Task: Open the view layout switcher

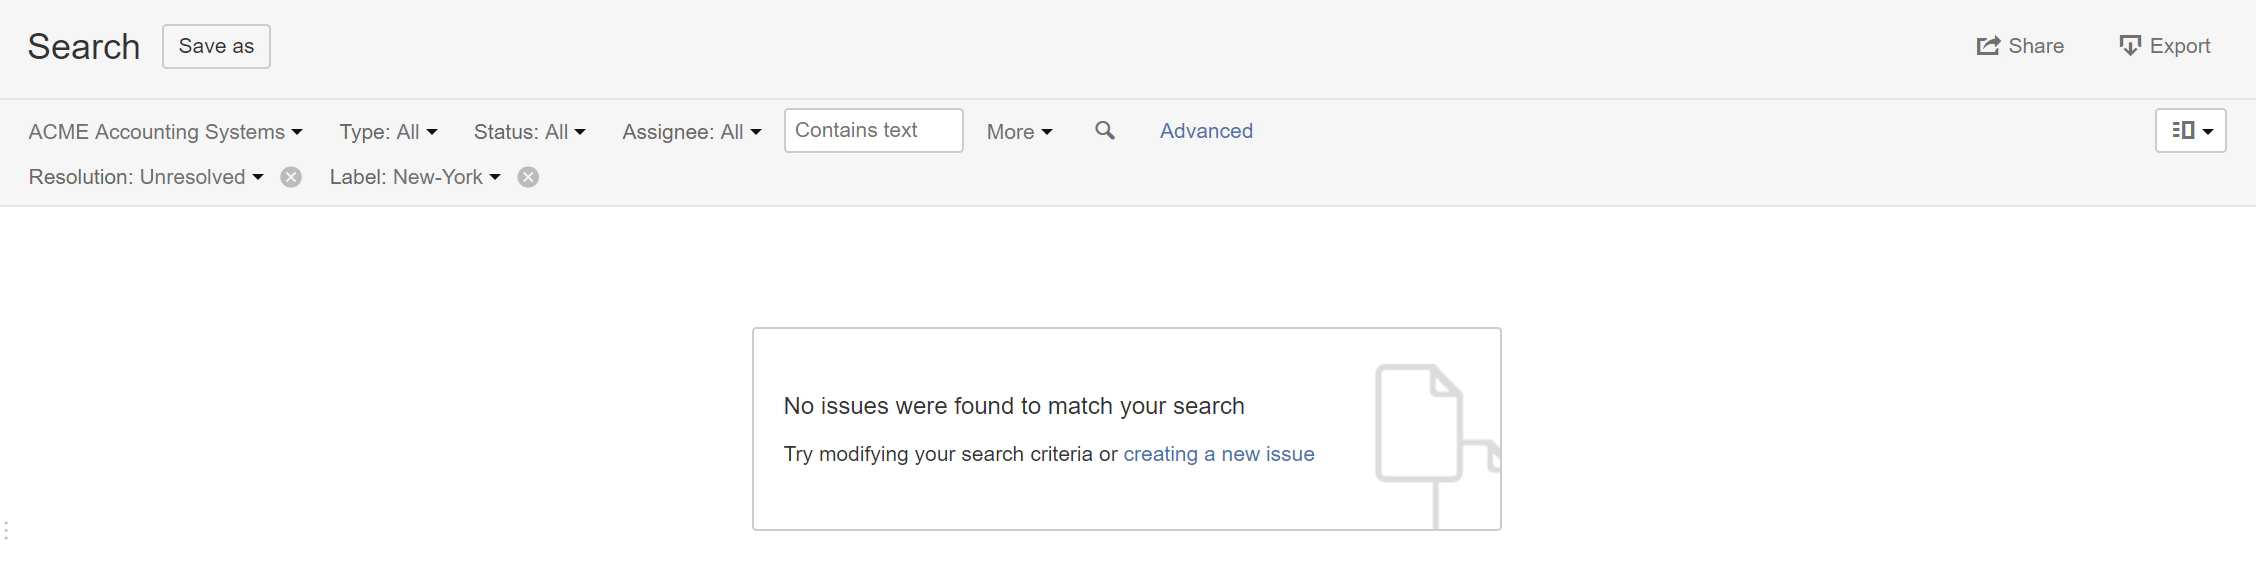Action: 2190,131
